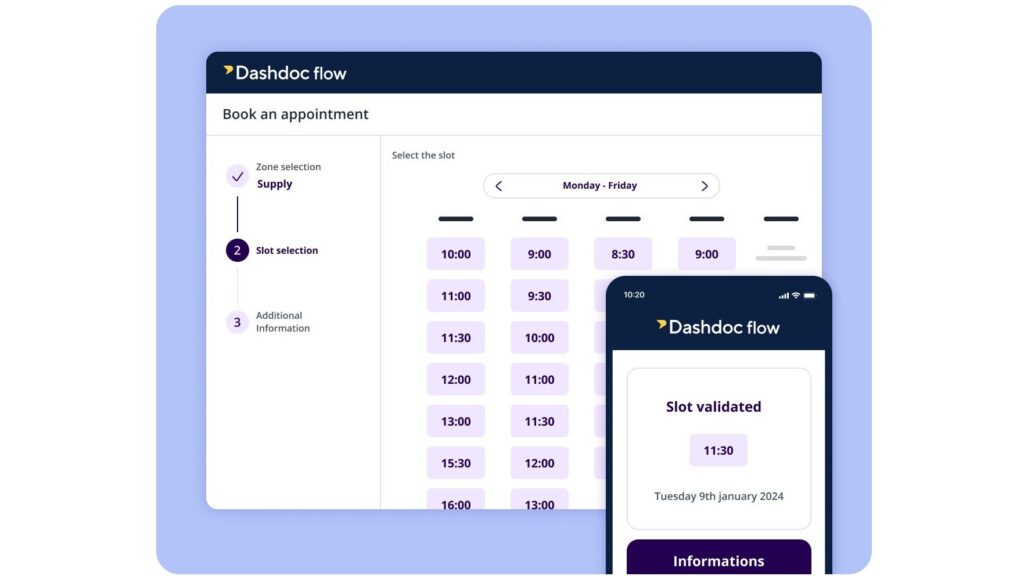Open previous days using the left chevron

tap(497, 186)
